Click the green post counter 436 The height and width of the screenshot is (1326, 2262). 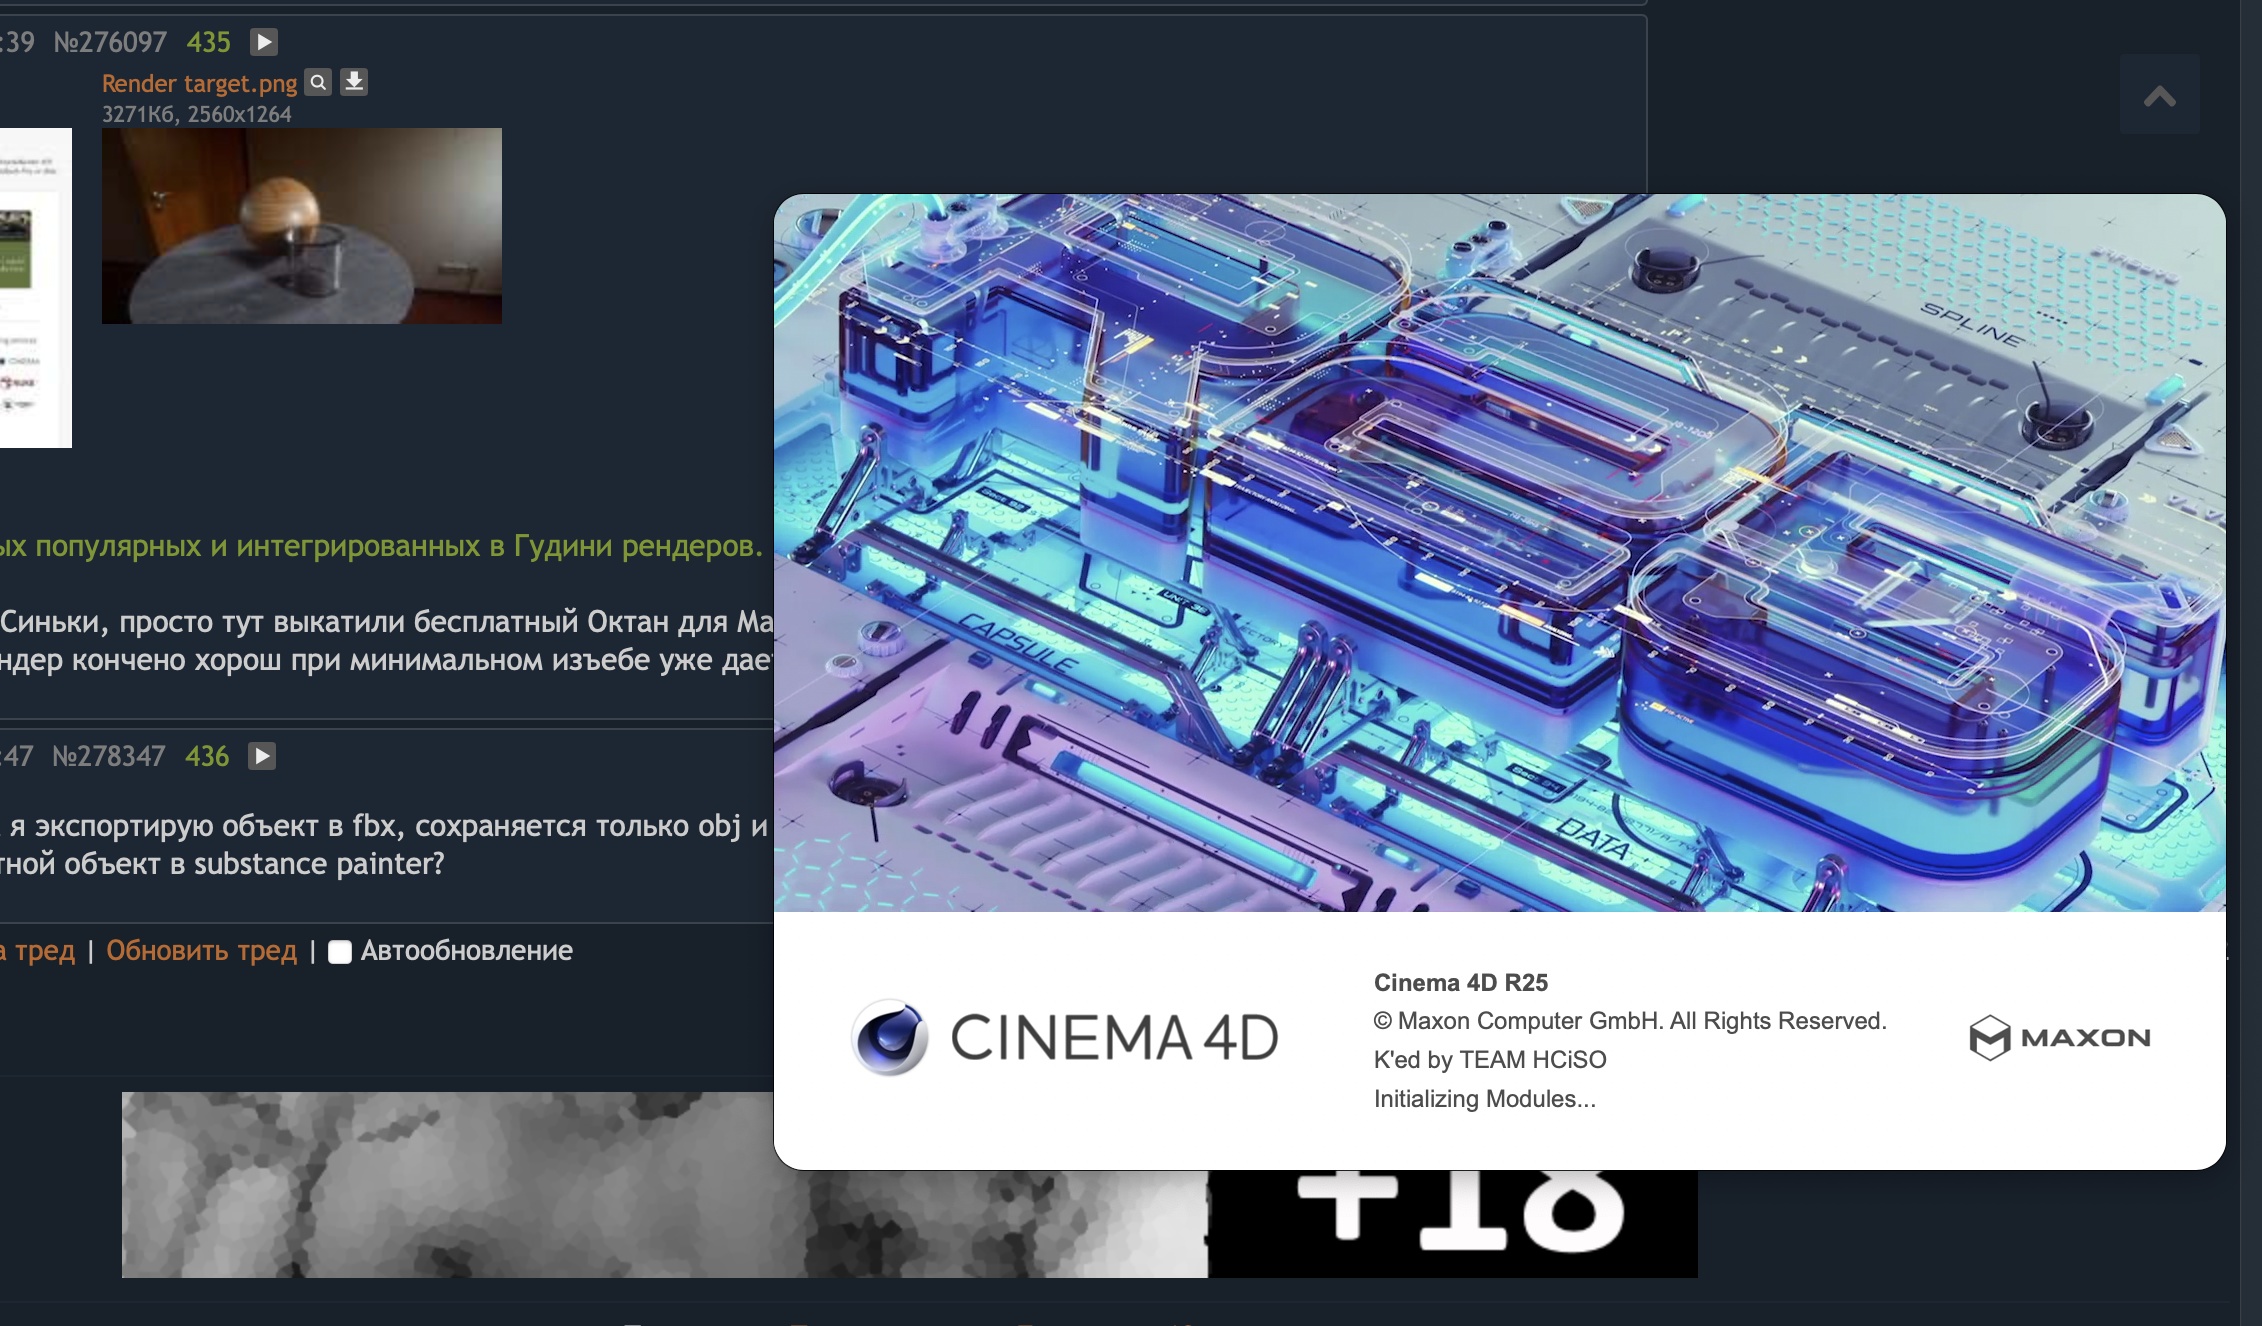(207, 756)
